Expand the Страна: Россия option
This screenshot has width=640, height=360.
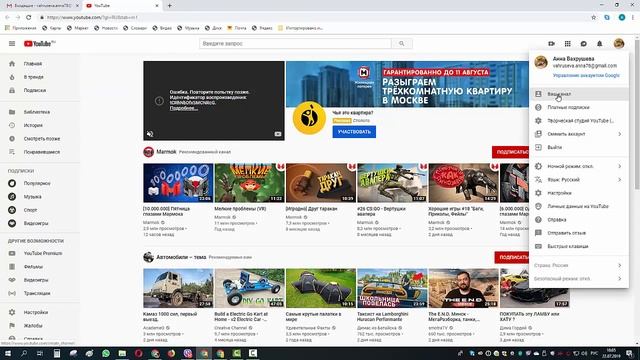coord(579,265)
